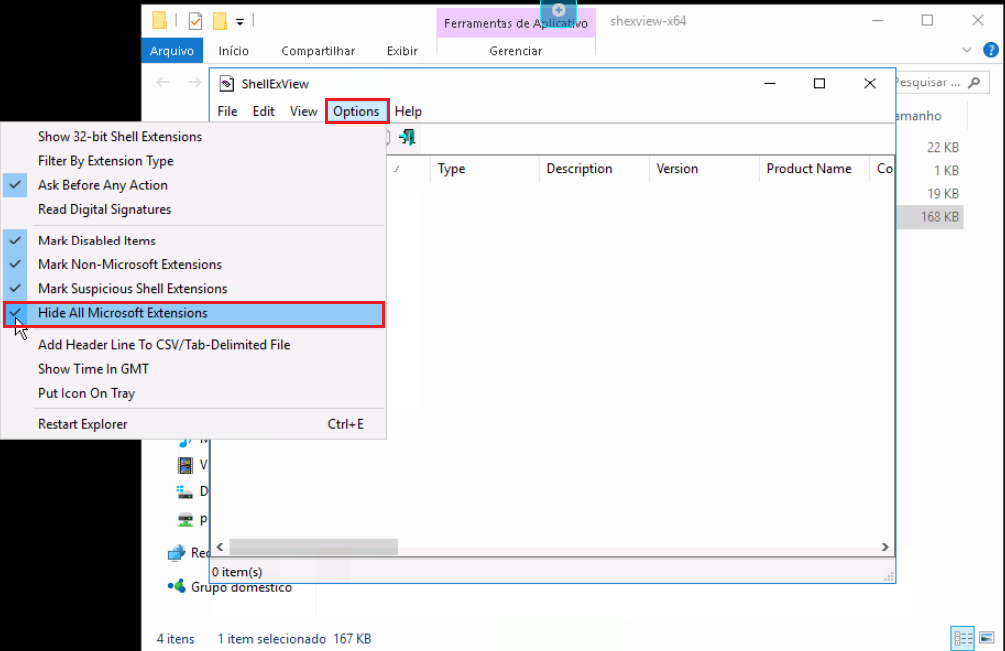1005x651 pixels.
Task: Open the Gerenciar ribbon tab
Action: (x=516, y=51)
